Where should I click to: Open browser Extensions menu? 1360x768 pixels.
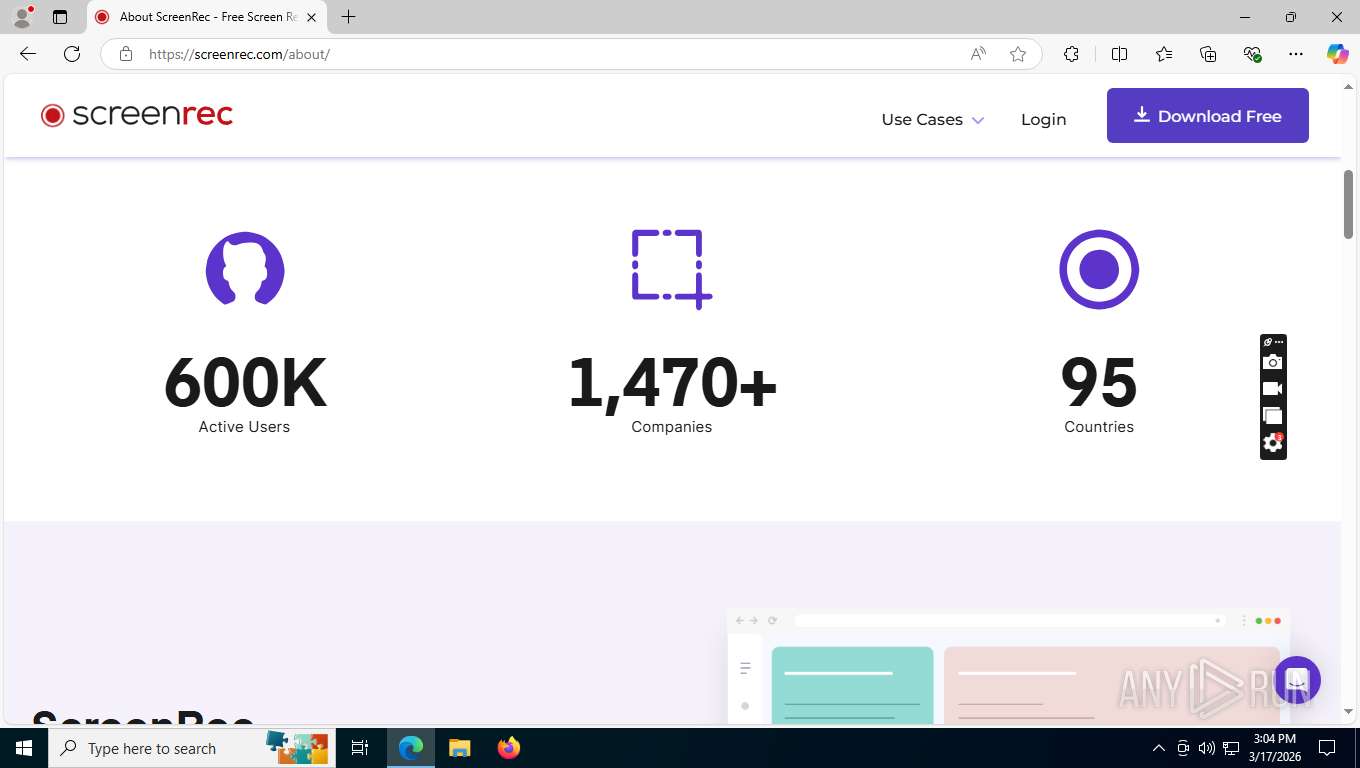(1071, 54)
